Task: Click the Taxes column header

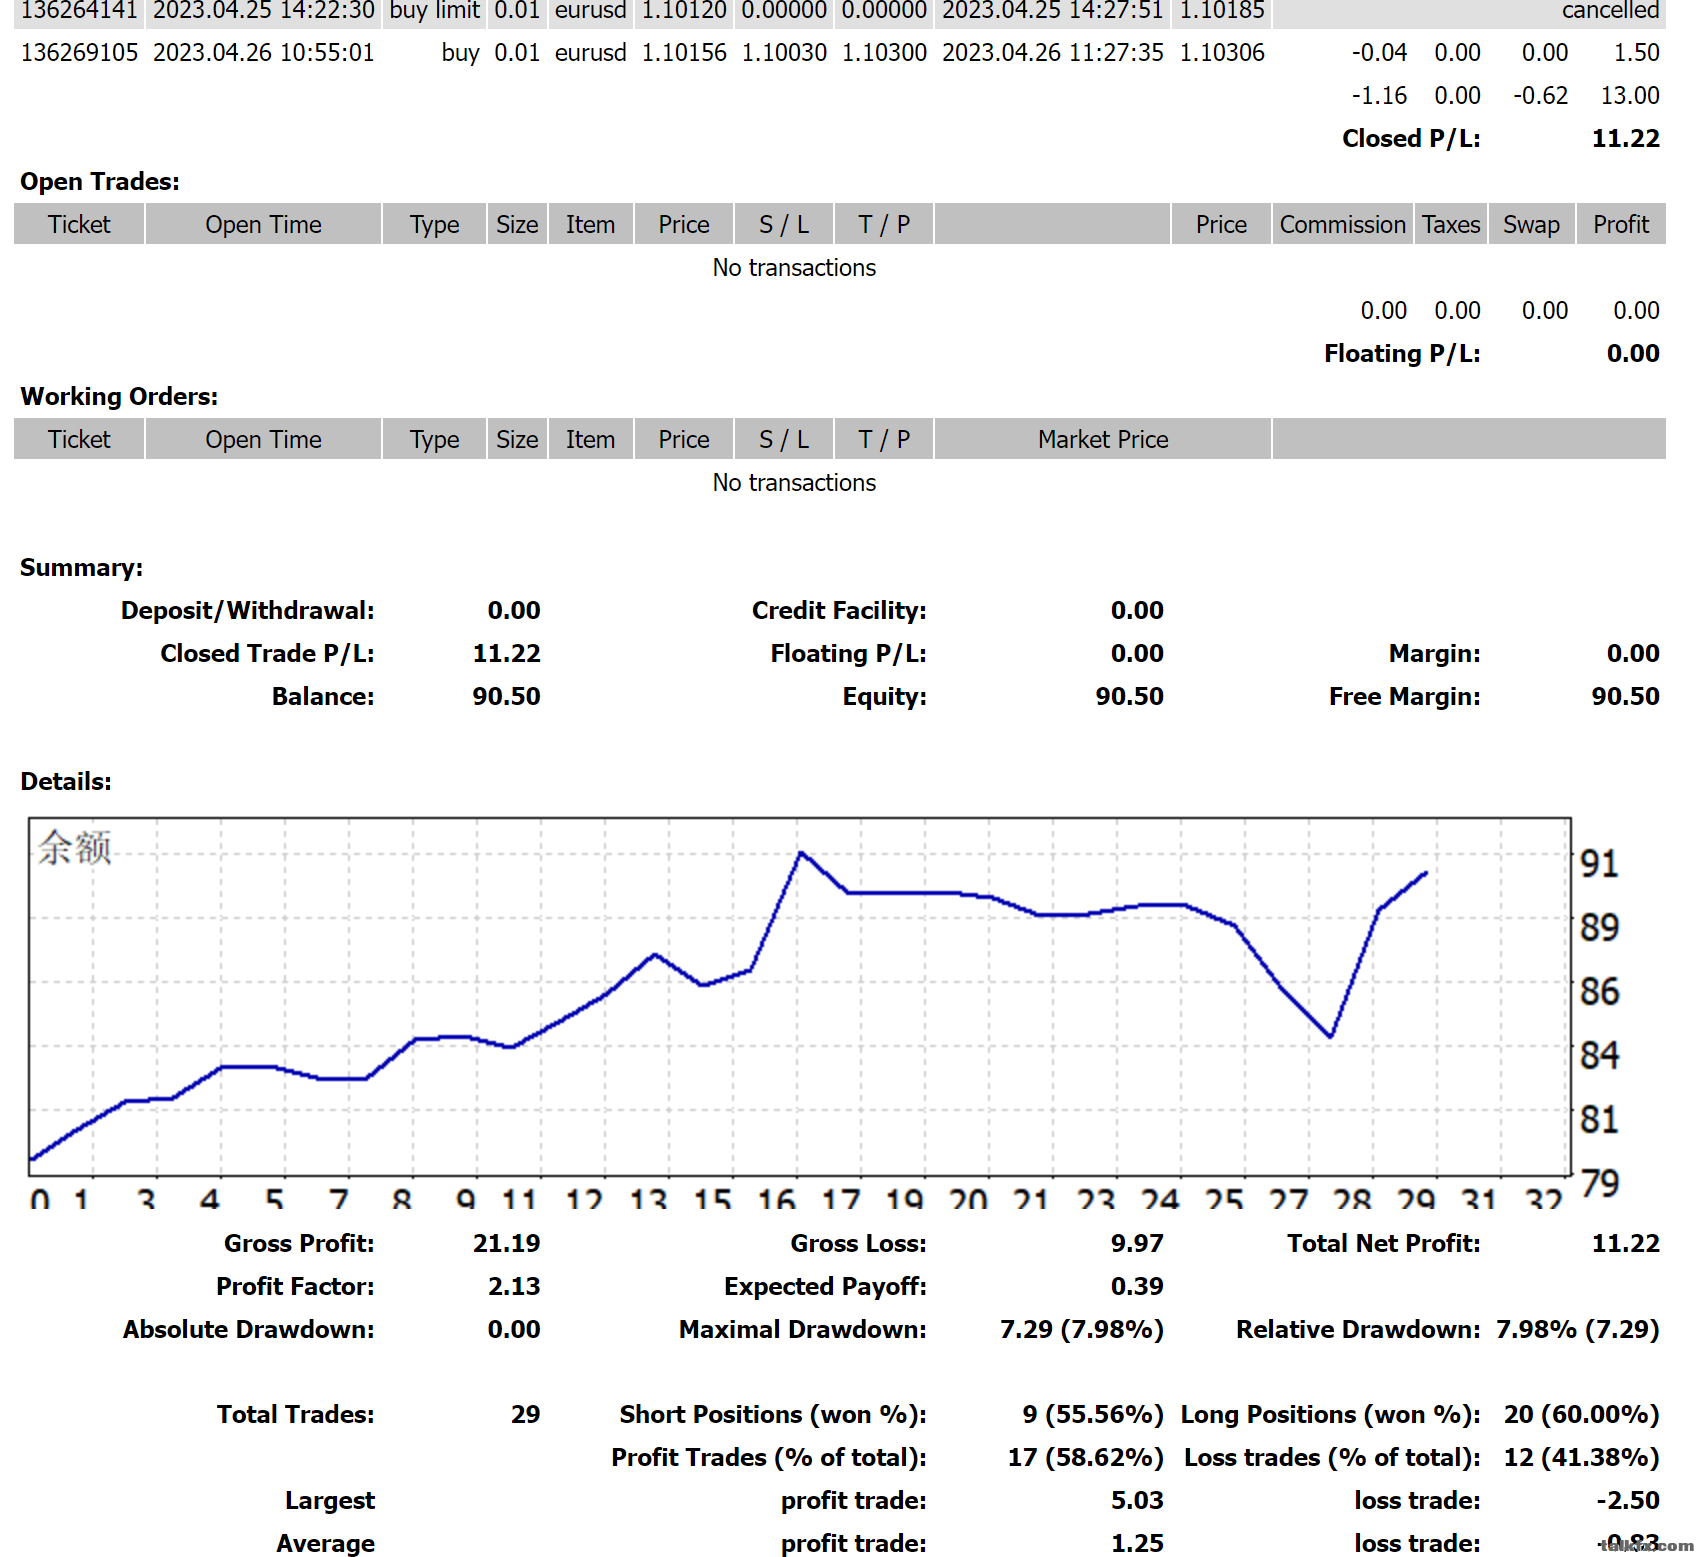Action: point(1451,225)
